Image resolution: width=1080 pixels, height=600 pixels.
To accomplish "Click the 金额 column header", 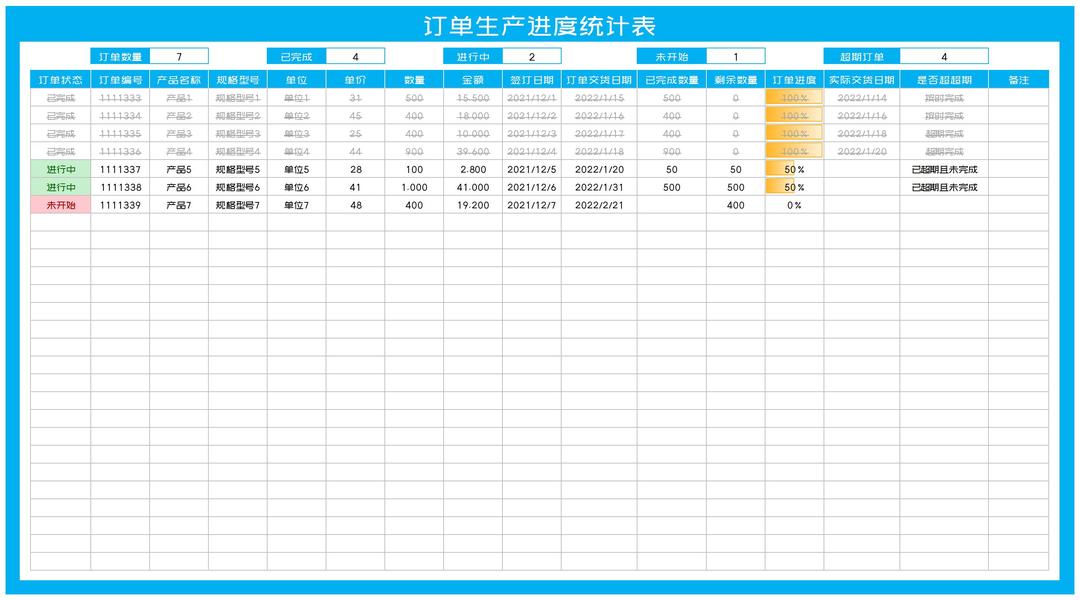I will coord(473,80).
